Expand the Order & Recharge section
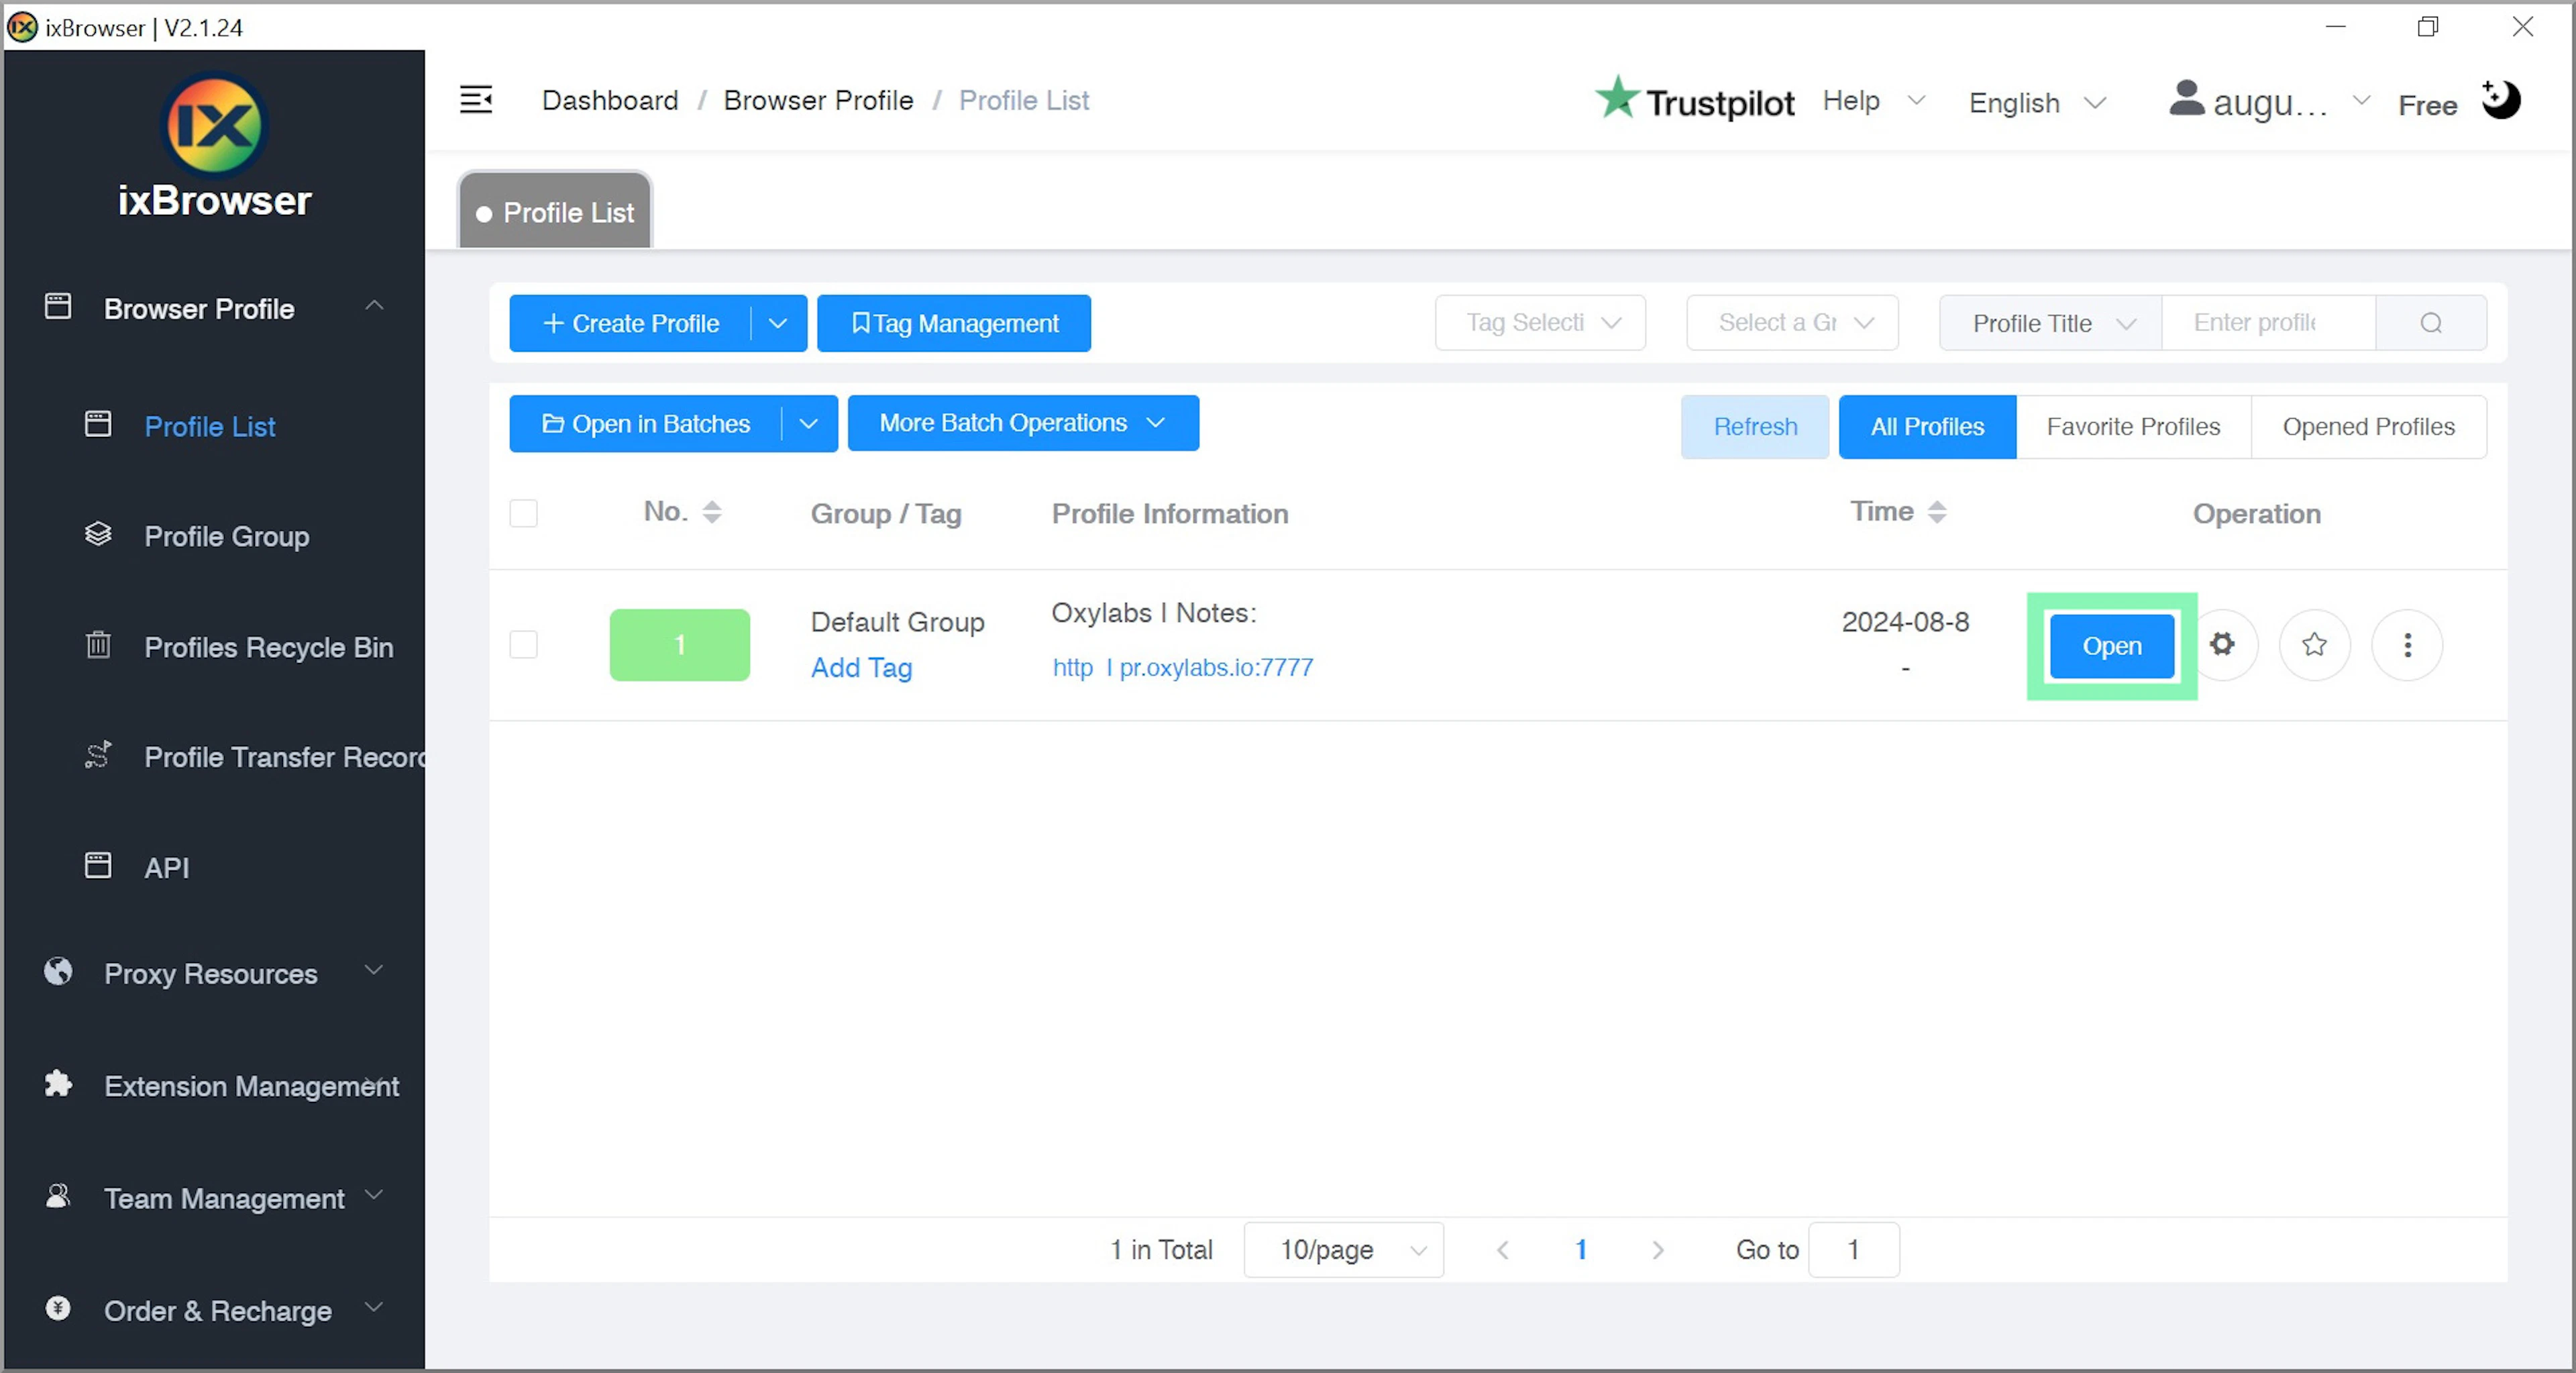The width and height of the screenshot is (2576, 1373). (374, 1307)
